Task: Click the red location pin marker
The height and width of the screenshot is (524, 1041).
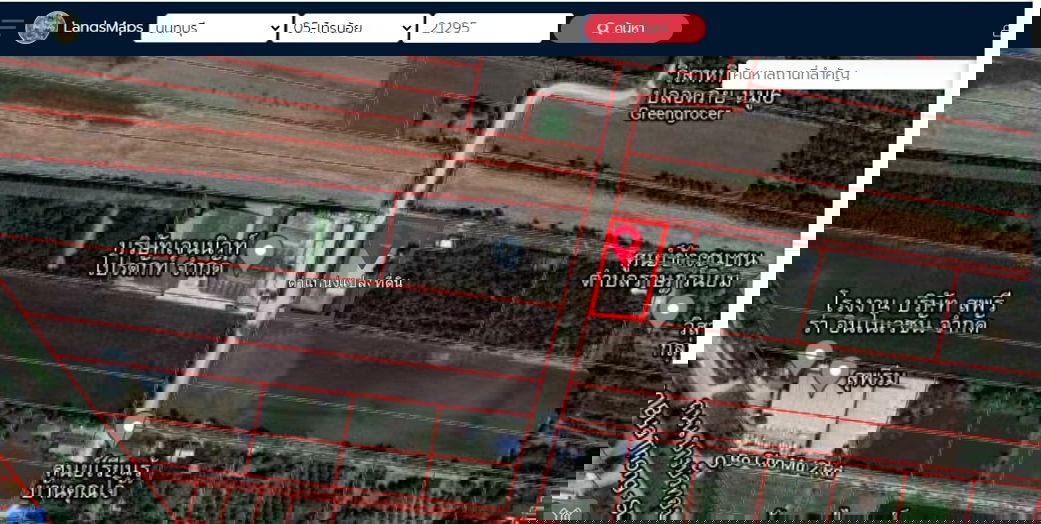Action: click(x=626, y=240)
